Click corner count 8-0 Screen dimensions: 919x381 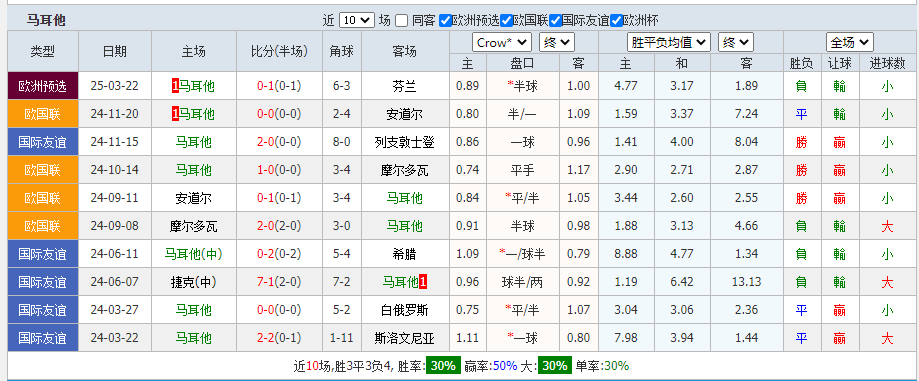pyautogui.click(x=342, y=142)
